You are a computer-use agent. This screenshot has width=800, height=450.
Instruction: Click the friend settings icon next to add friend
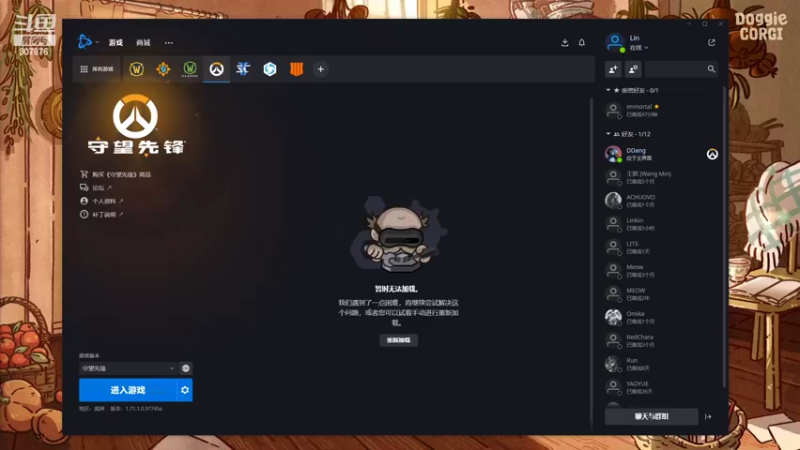click(633, 69)
